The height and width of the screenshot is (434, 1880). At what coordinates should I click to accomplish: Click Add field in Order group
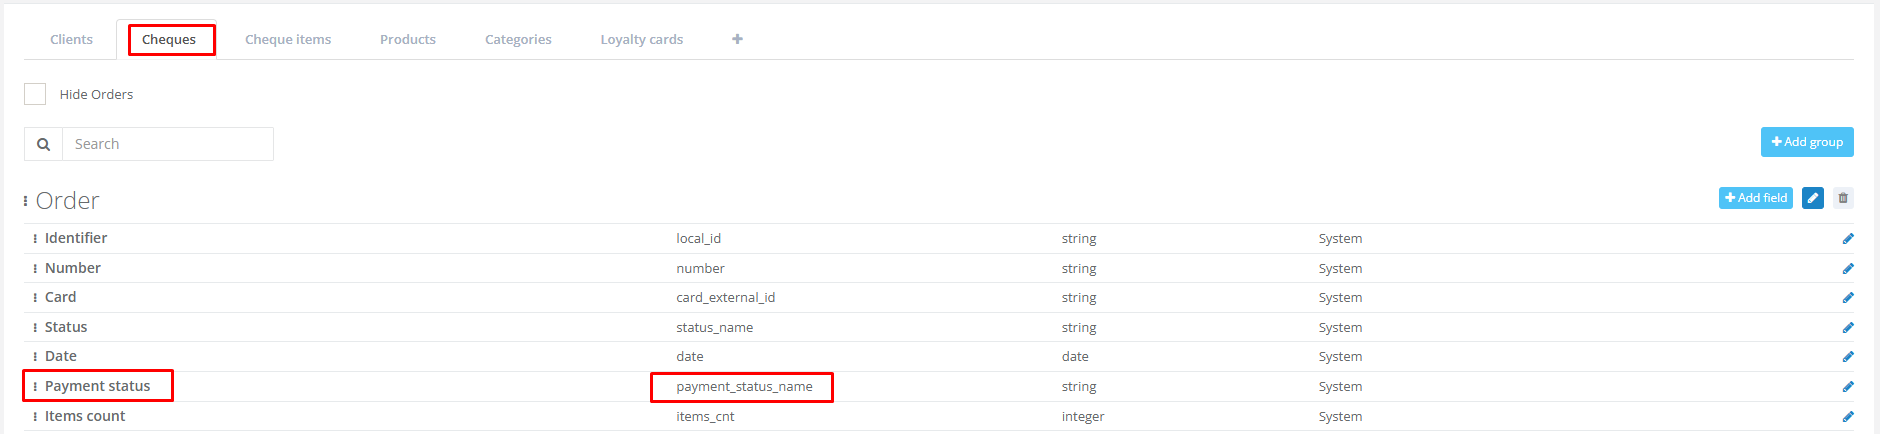pyautogui.click(x=1755, y=198)
